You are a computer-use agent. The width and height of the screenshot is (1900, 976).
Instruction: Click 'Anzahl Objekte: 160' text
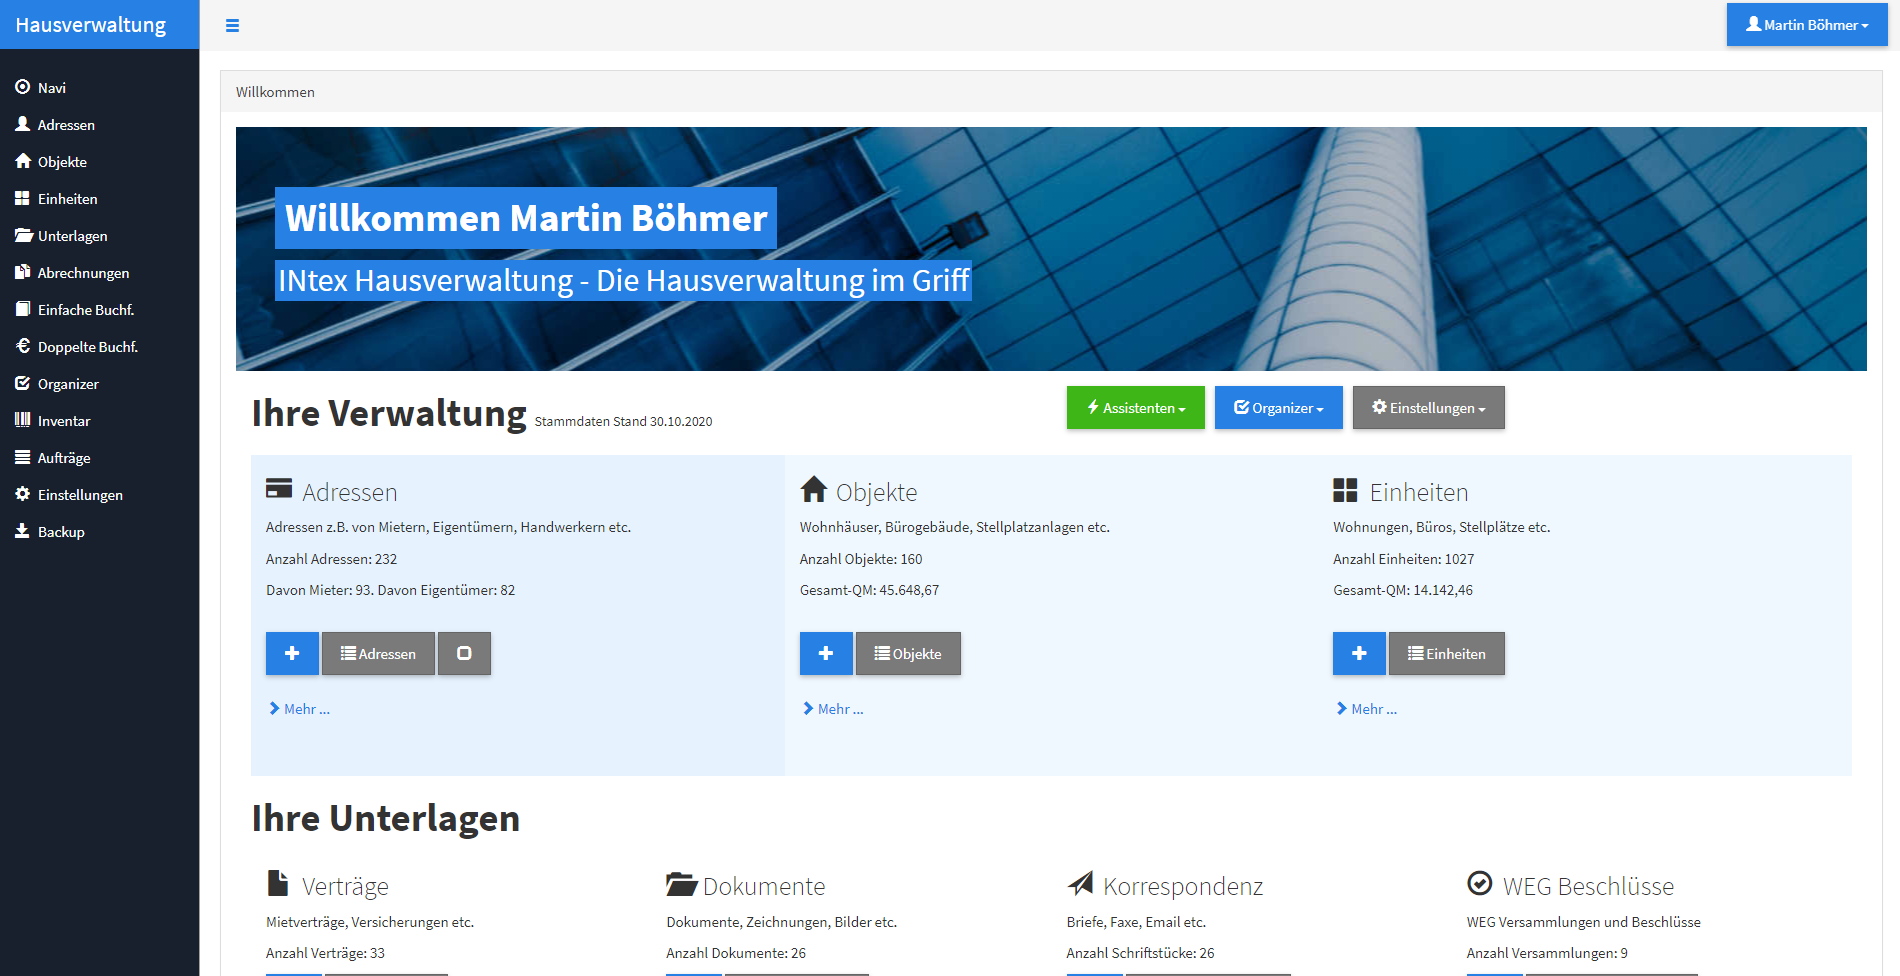861,559
